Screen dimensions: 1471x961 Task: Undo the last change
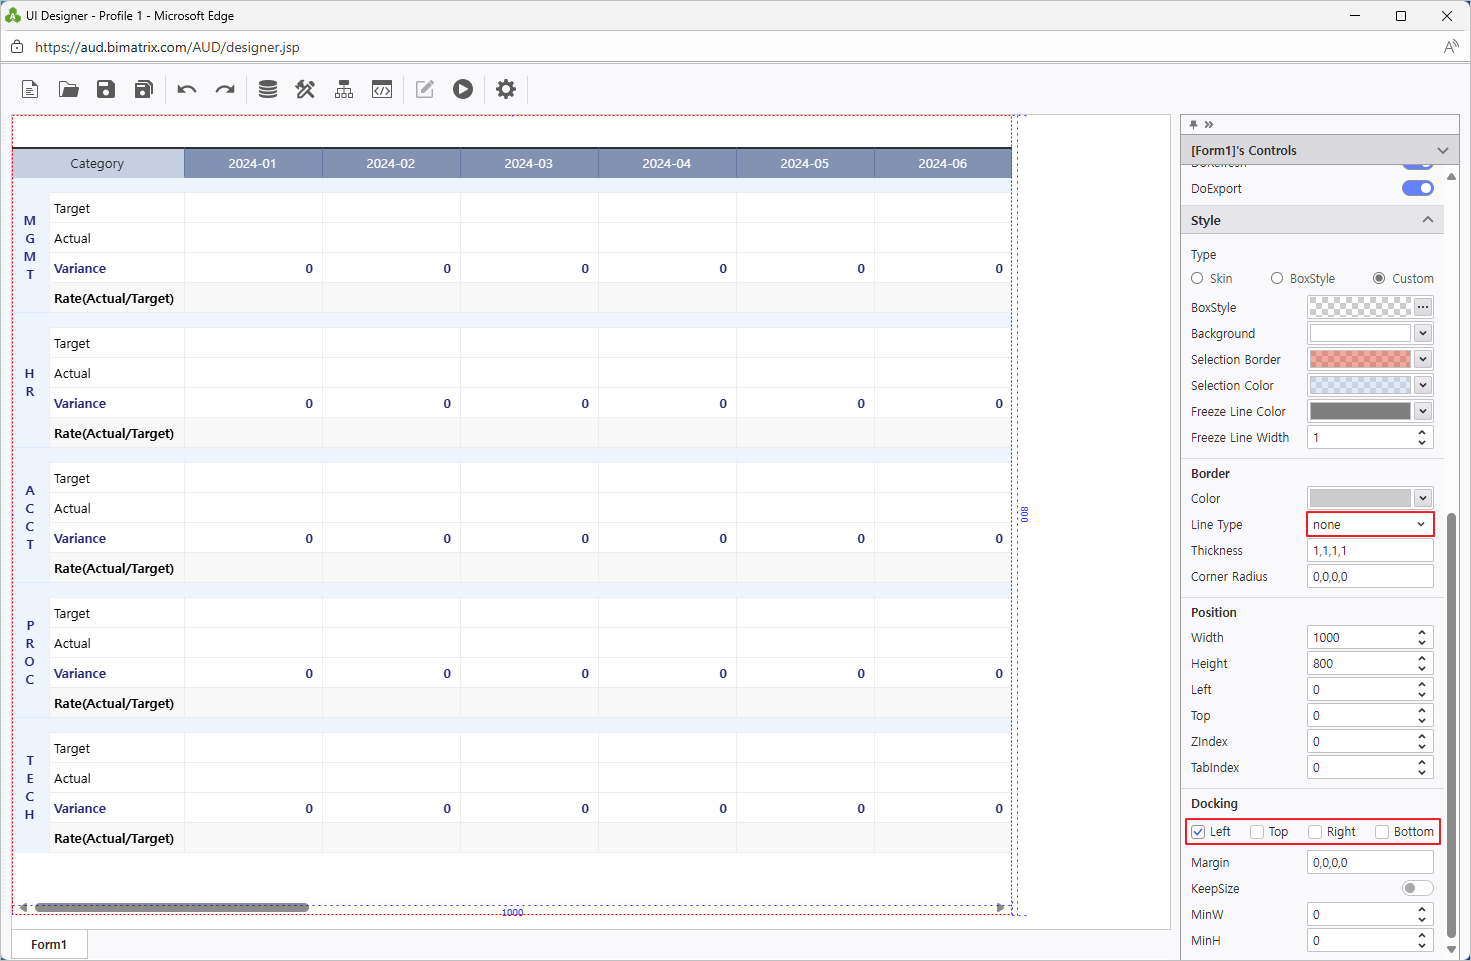point(186,89)
